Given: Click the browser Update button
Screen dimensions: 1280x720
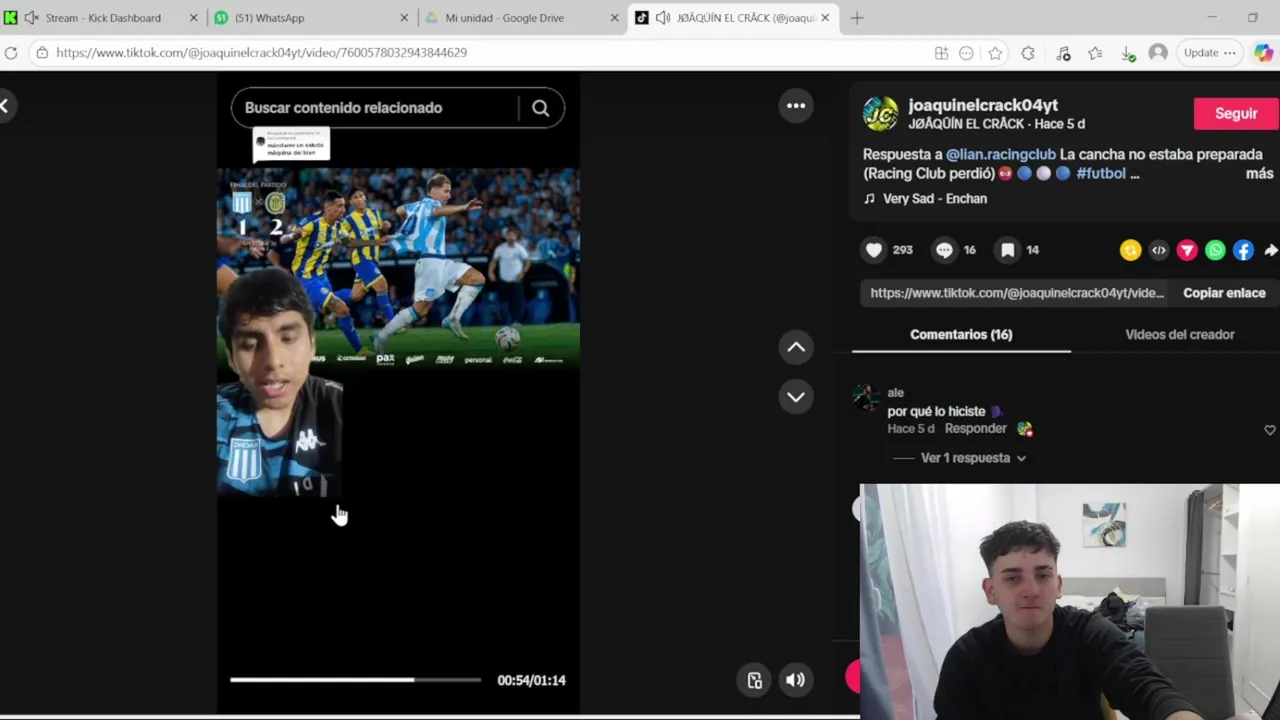Looking at the screenshot, I should point(1209,53).
